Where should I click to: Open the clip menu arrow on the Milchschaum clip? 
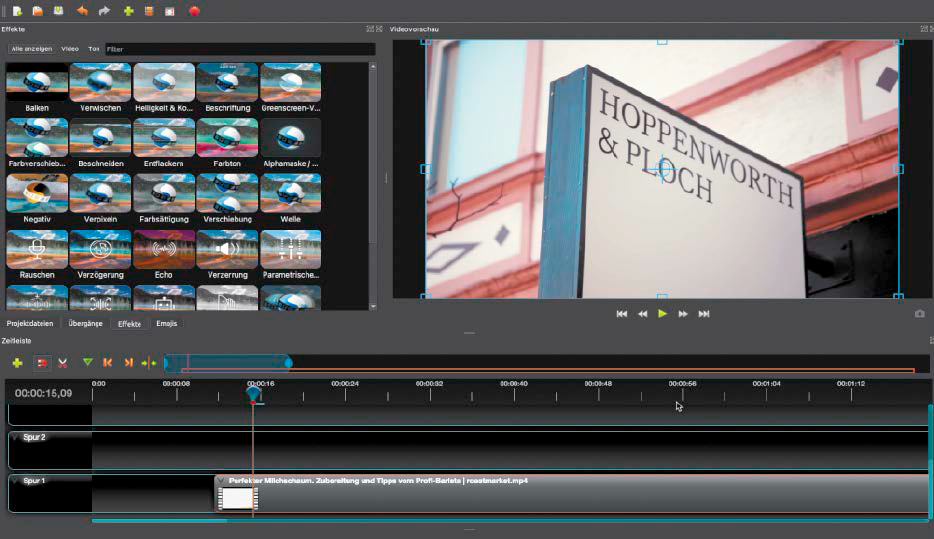pos(220,481)
